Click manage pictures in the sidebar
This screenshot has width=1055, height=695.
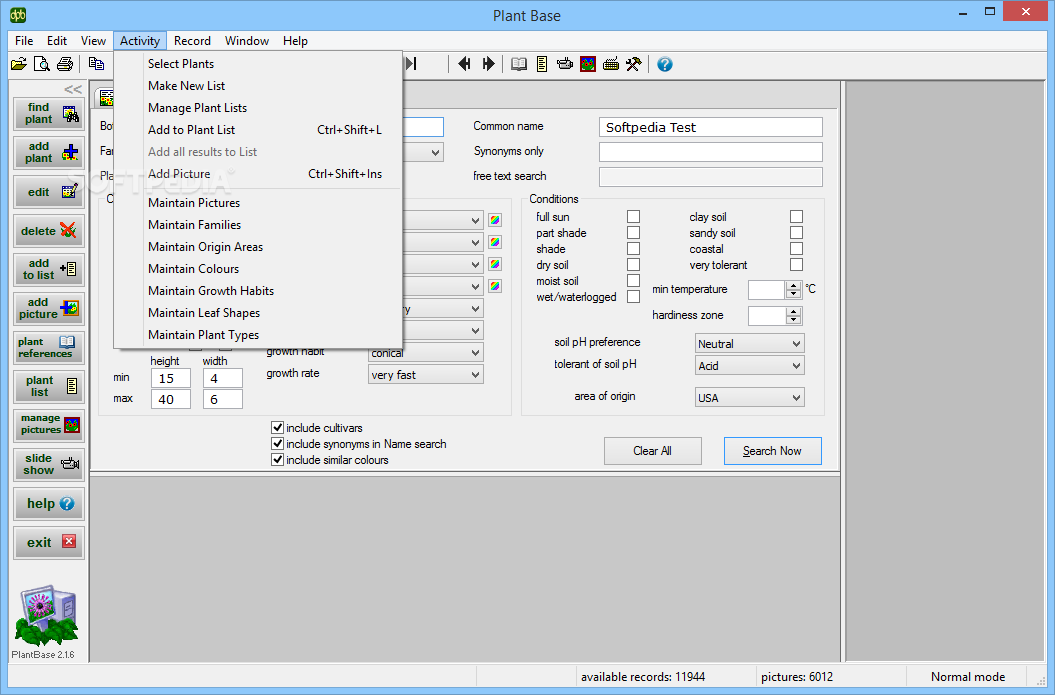click(x=49, y=425)
